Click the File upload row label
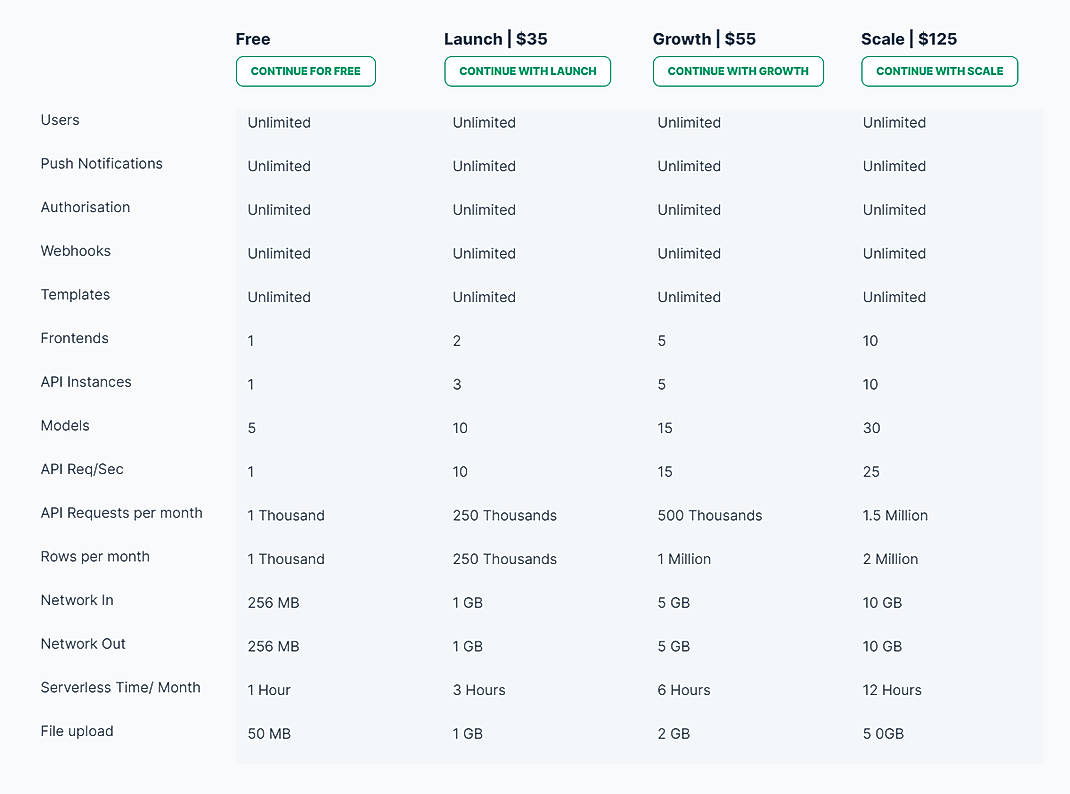Screen dimensions: 1070x794 [x=77, y=731]
